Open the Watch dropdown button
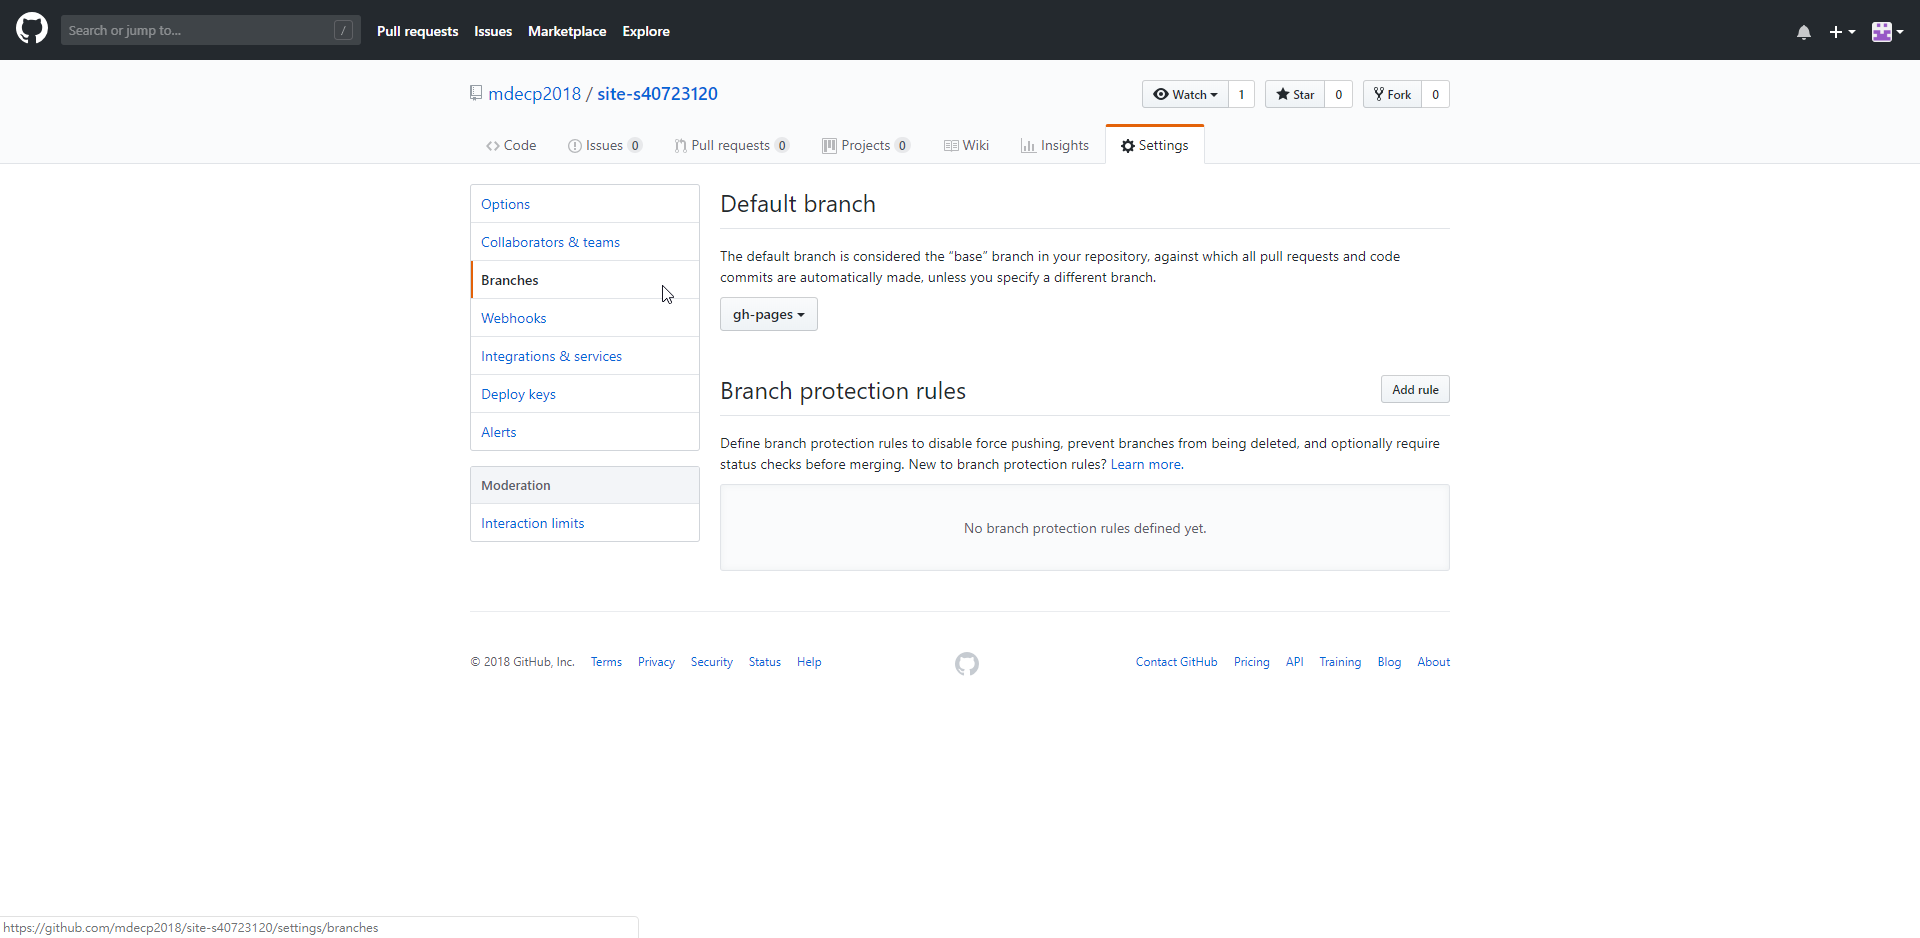The image size is (1920, 938). (1185, 94)
